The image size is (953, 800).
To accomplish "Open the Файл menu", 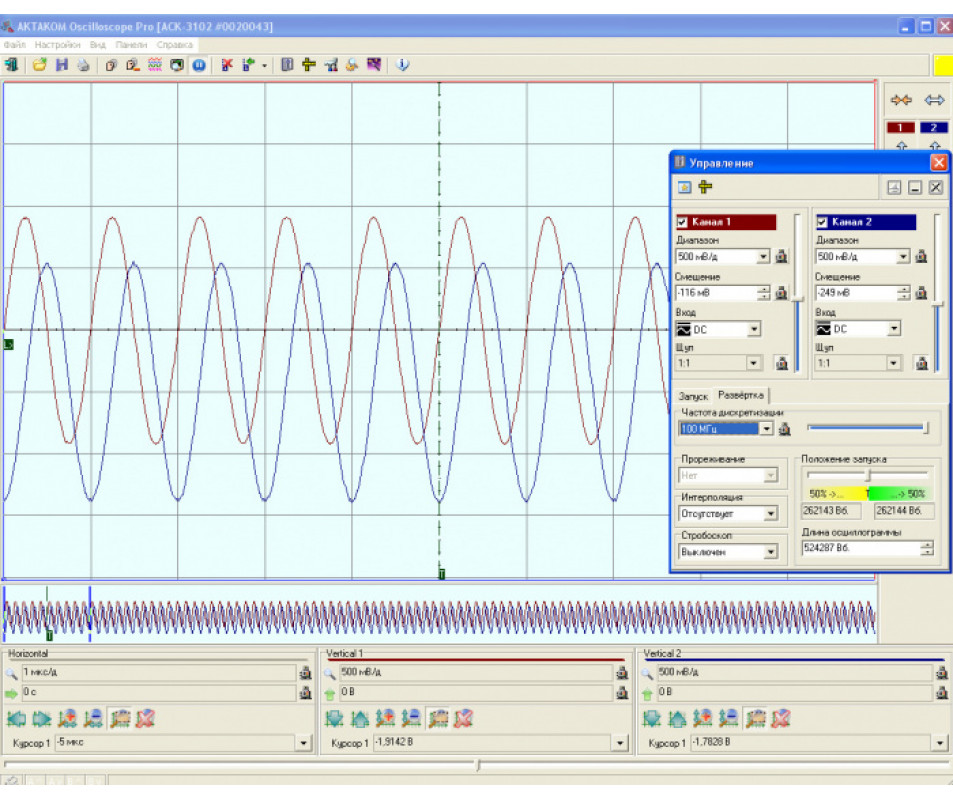I will pos(15,44).
